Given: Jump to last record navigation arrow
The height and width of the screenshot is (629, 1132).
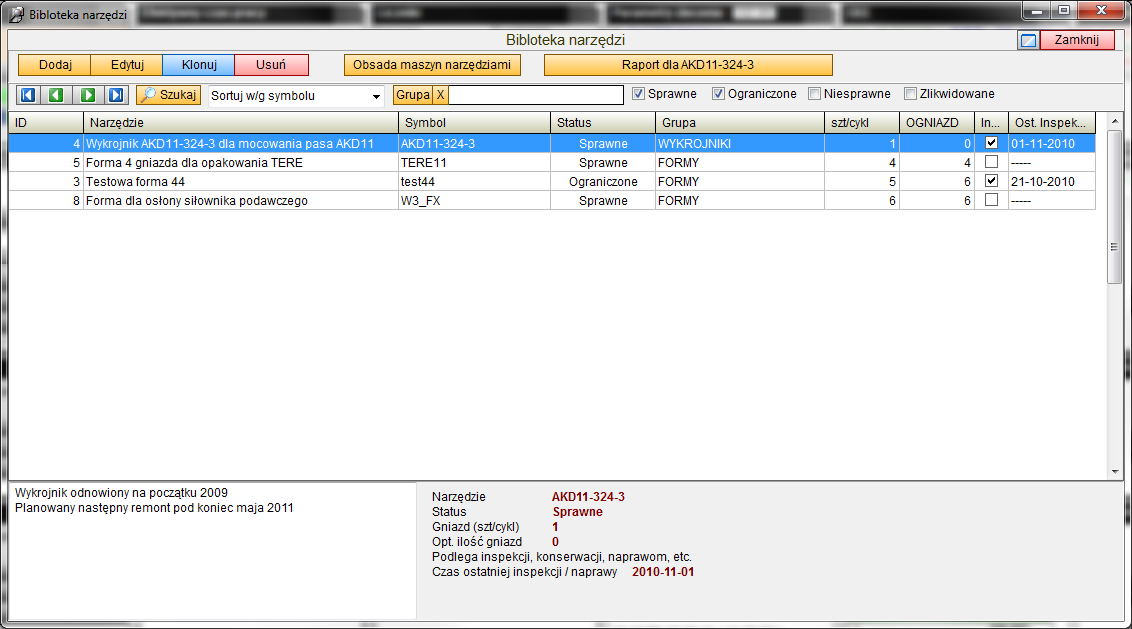Looking at the screenshot, I should [116, 95].
